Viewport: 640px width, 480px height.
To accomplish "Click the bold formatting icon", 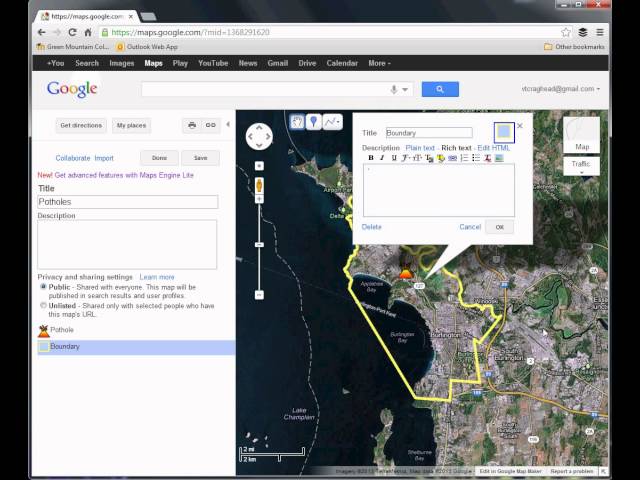I will click(x=371, y=158).
